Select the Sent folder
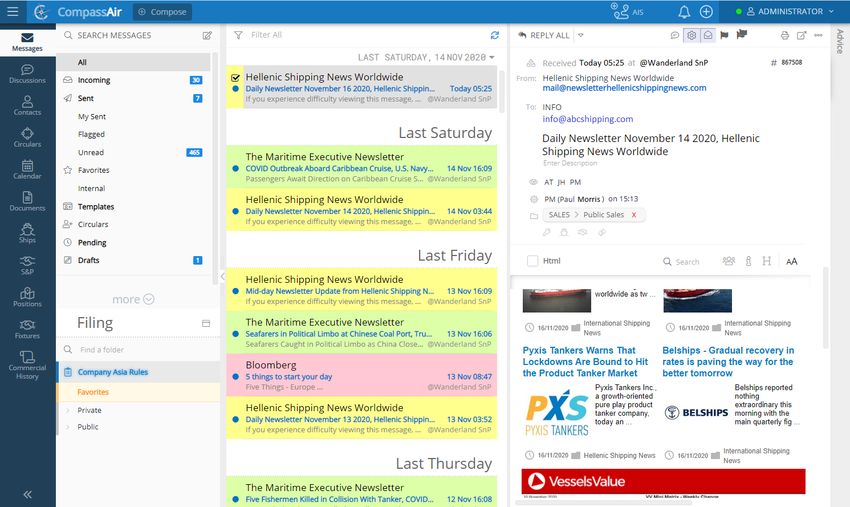The width and height of the screenshot is (850, 507). 133,98
